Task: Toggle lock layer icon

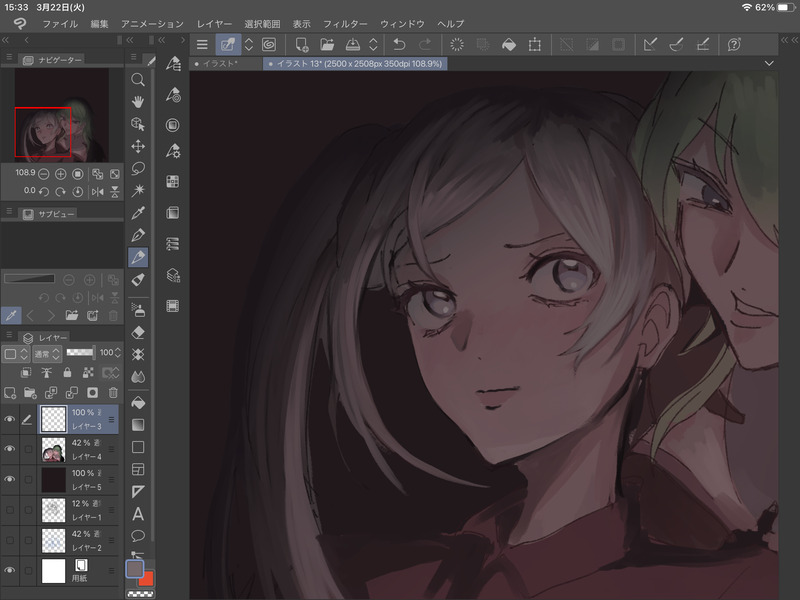Action: click(x=67, y=373)
